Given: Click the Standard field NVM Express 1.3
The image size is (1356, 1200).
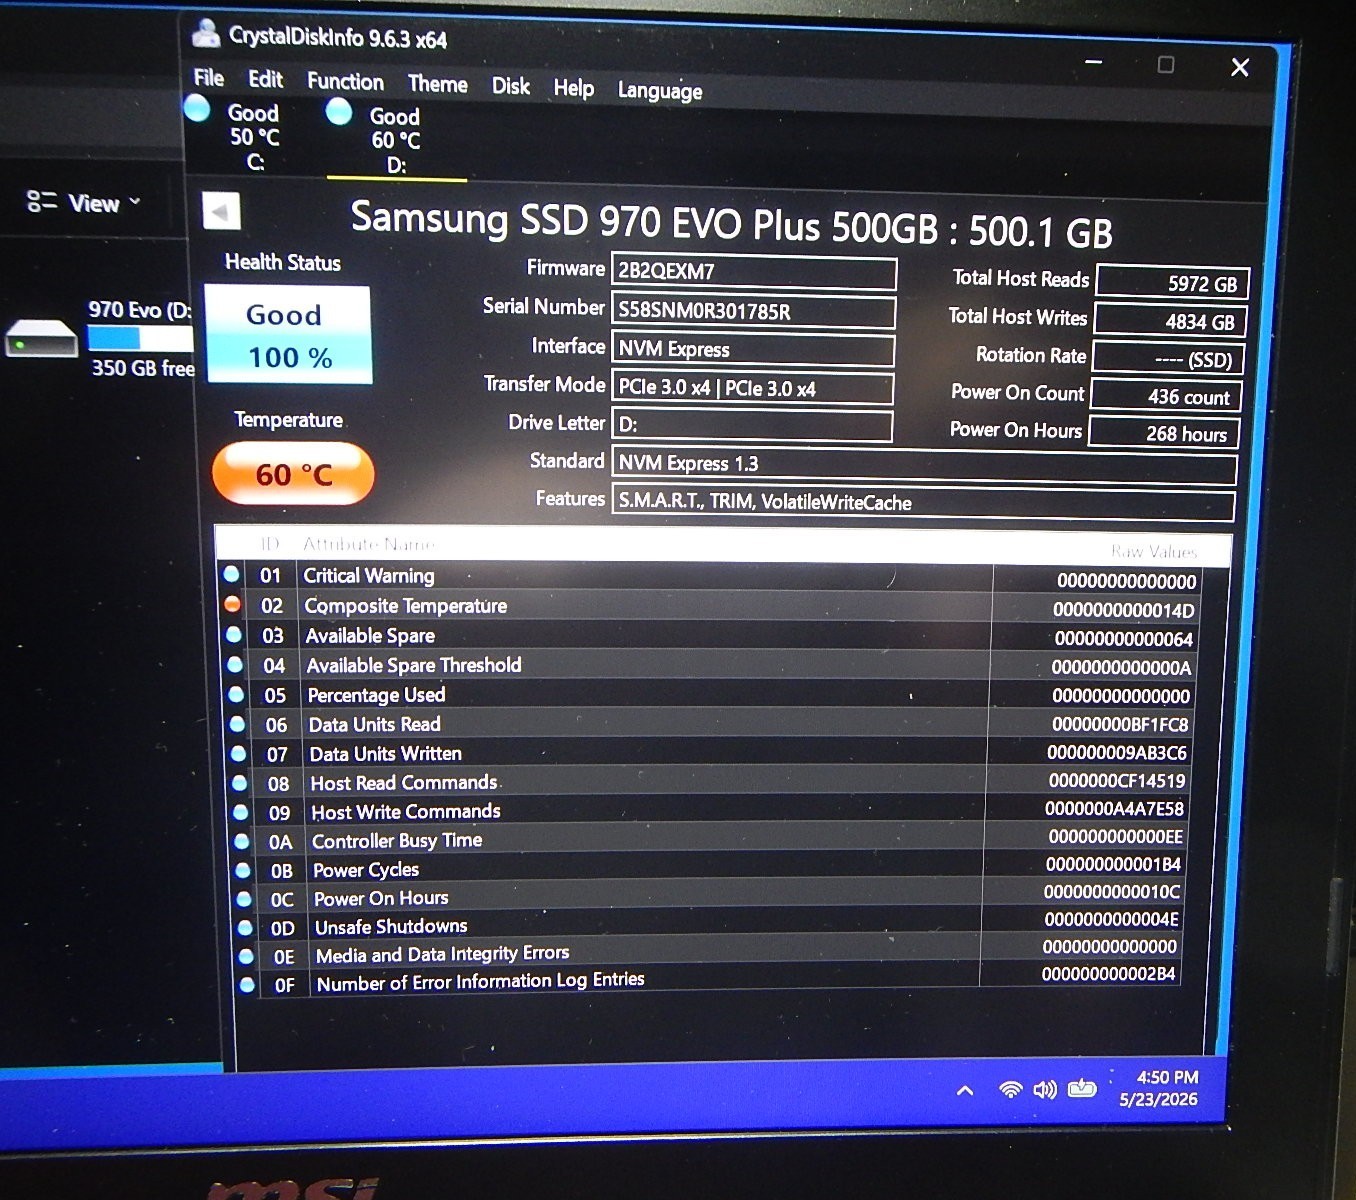Looking at the screenshot, I should 924,465.
